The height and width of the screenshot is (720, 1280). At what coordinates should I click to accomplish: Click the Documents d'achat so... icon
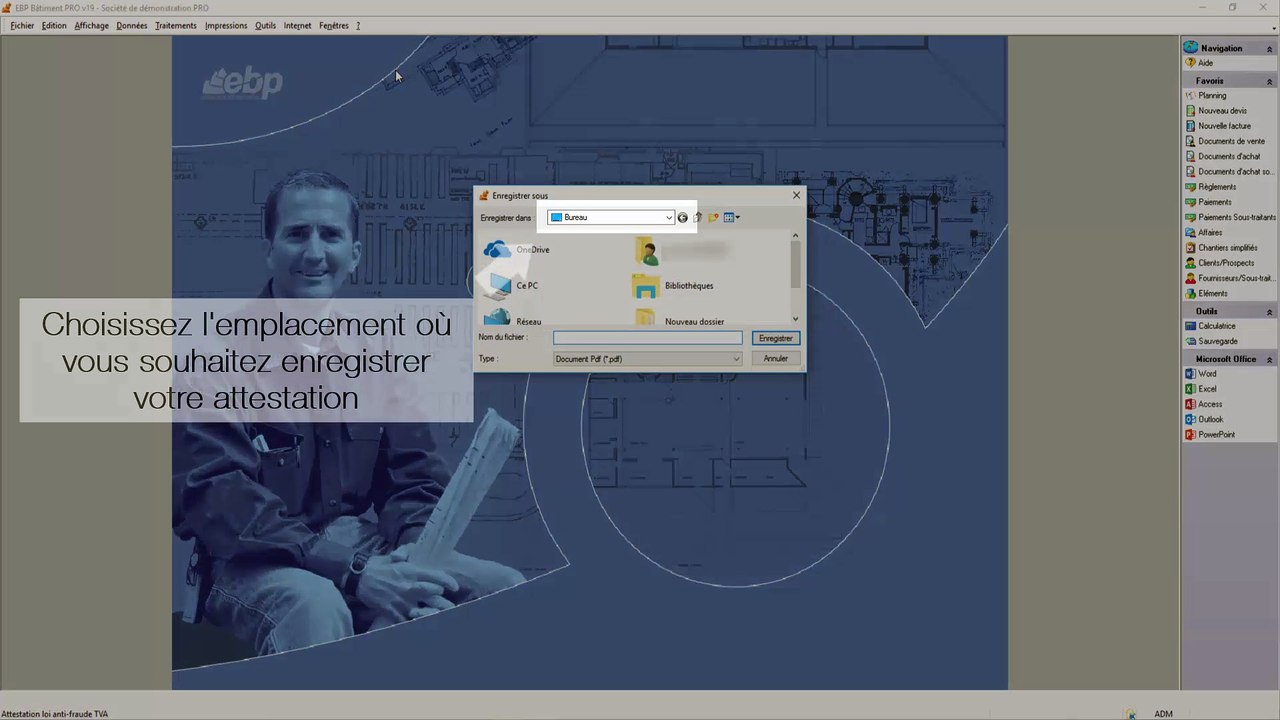1190,172
